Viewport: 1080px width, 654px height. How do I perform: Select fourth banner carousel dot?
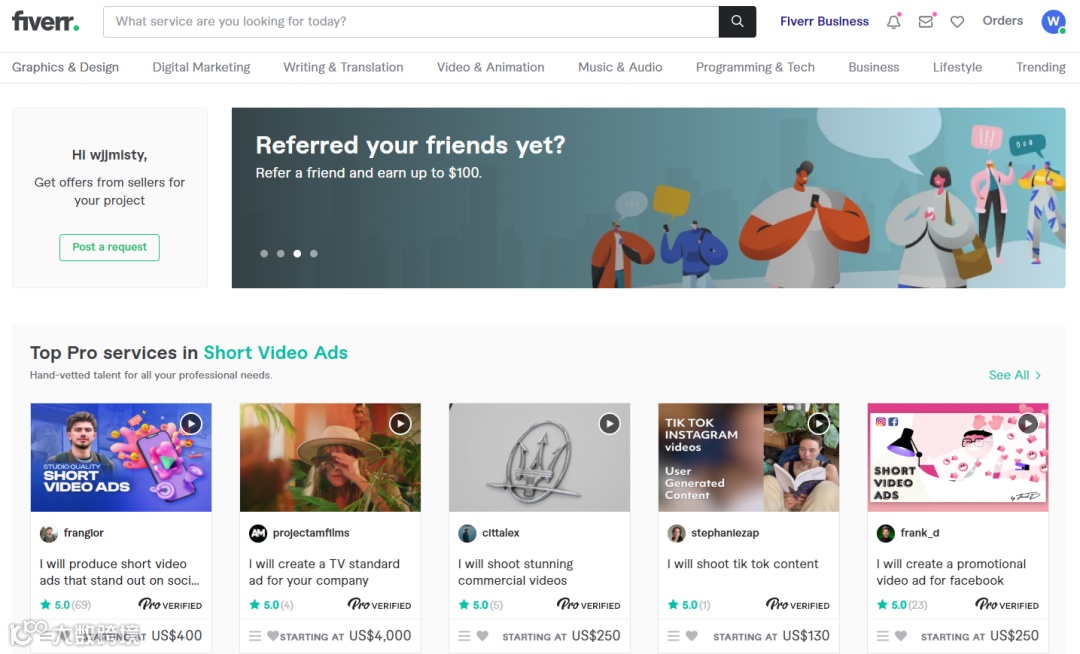coord(313,253)
